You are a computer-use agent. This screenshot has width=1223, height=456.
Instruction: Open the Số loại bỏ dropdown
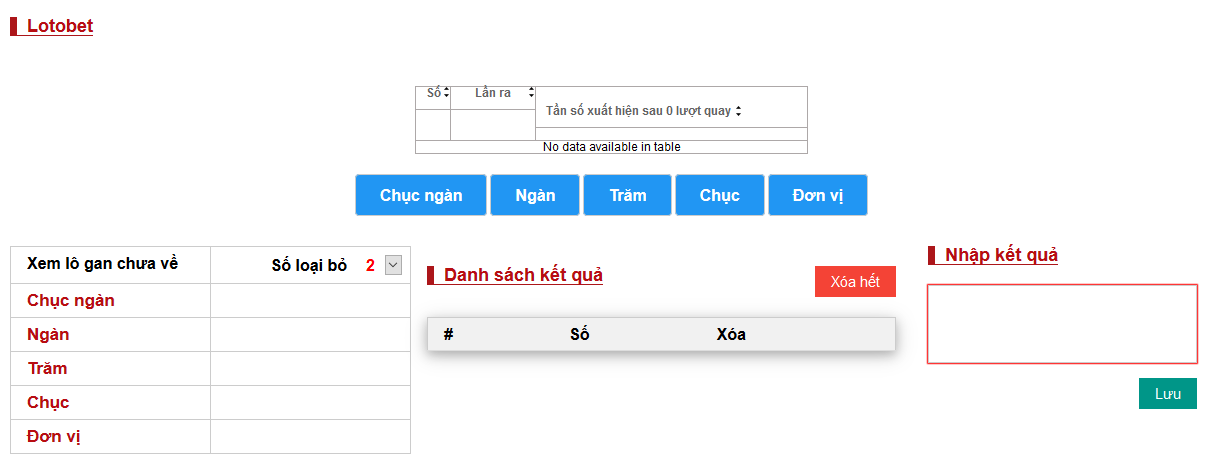[393, 265]
